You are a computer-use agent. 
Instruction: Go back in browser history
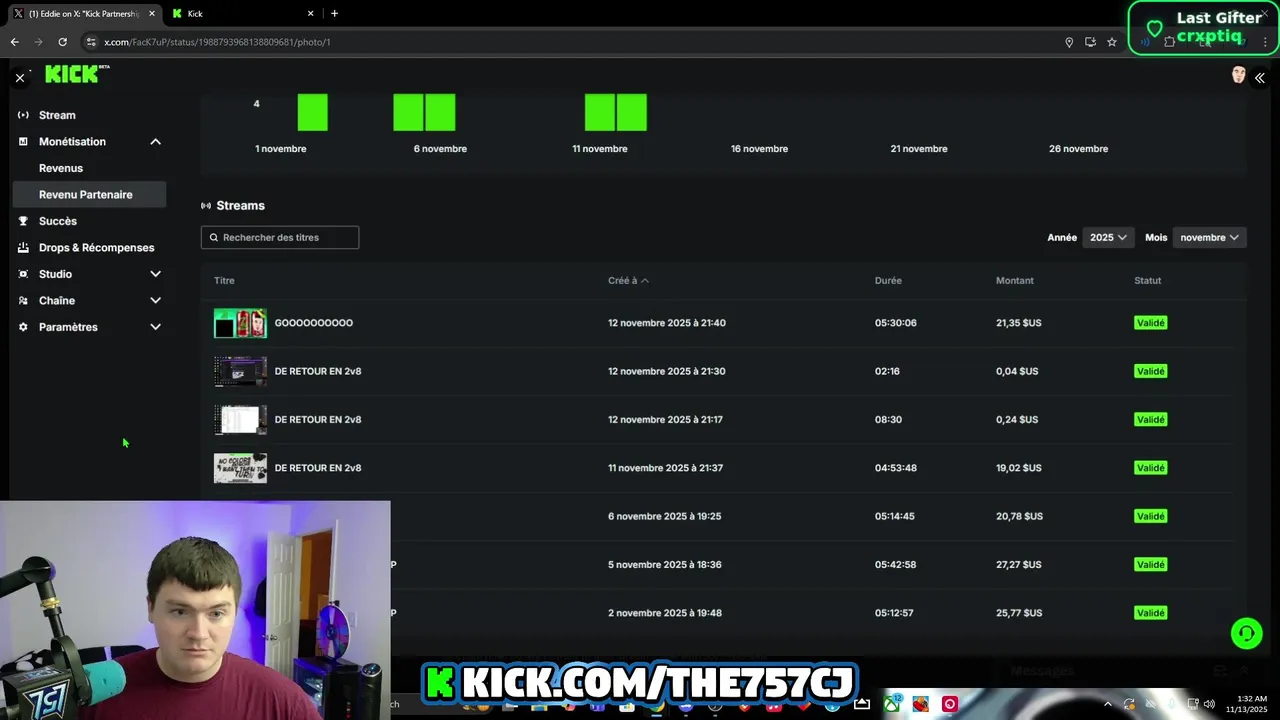[14, 42]
